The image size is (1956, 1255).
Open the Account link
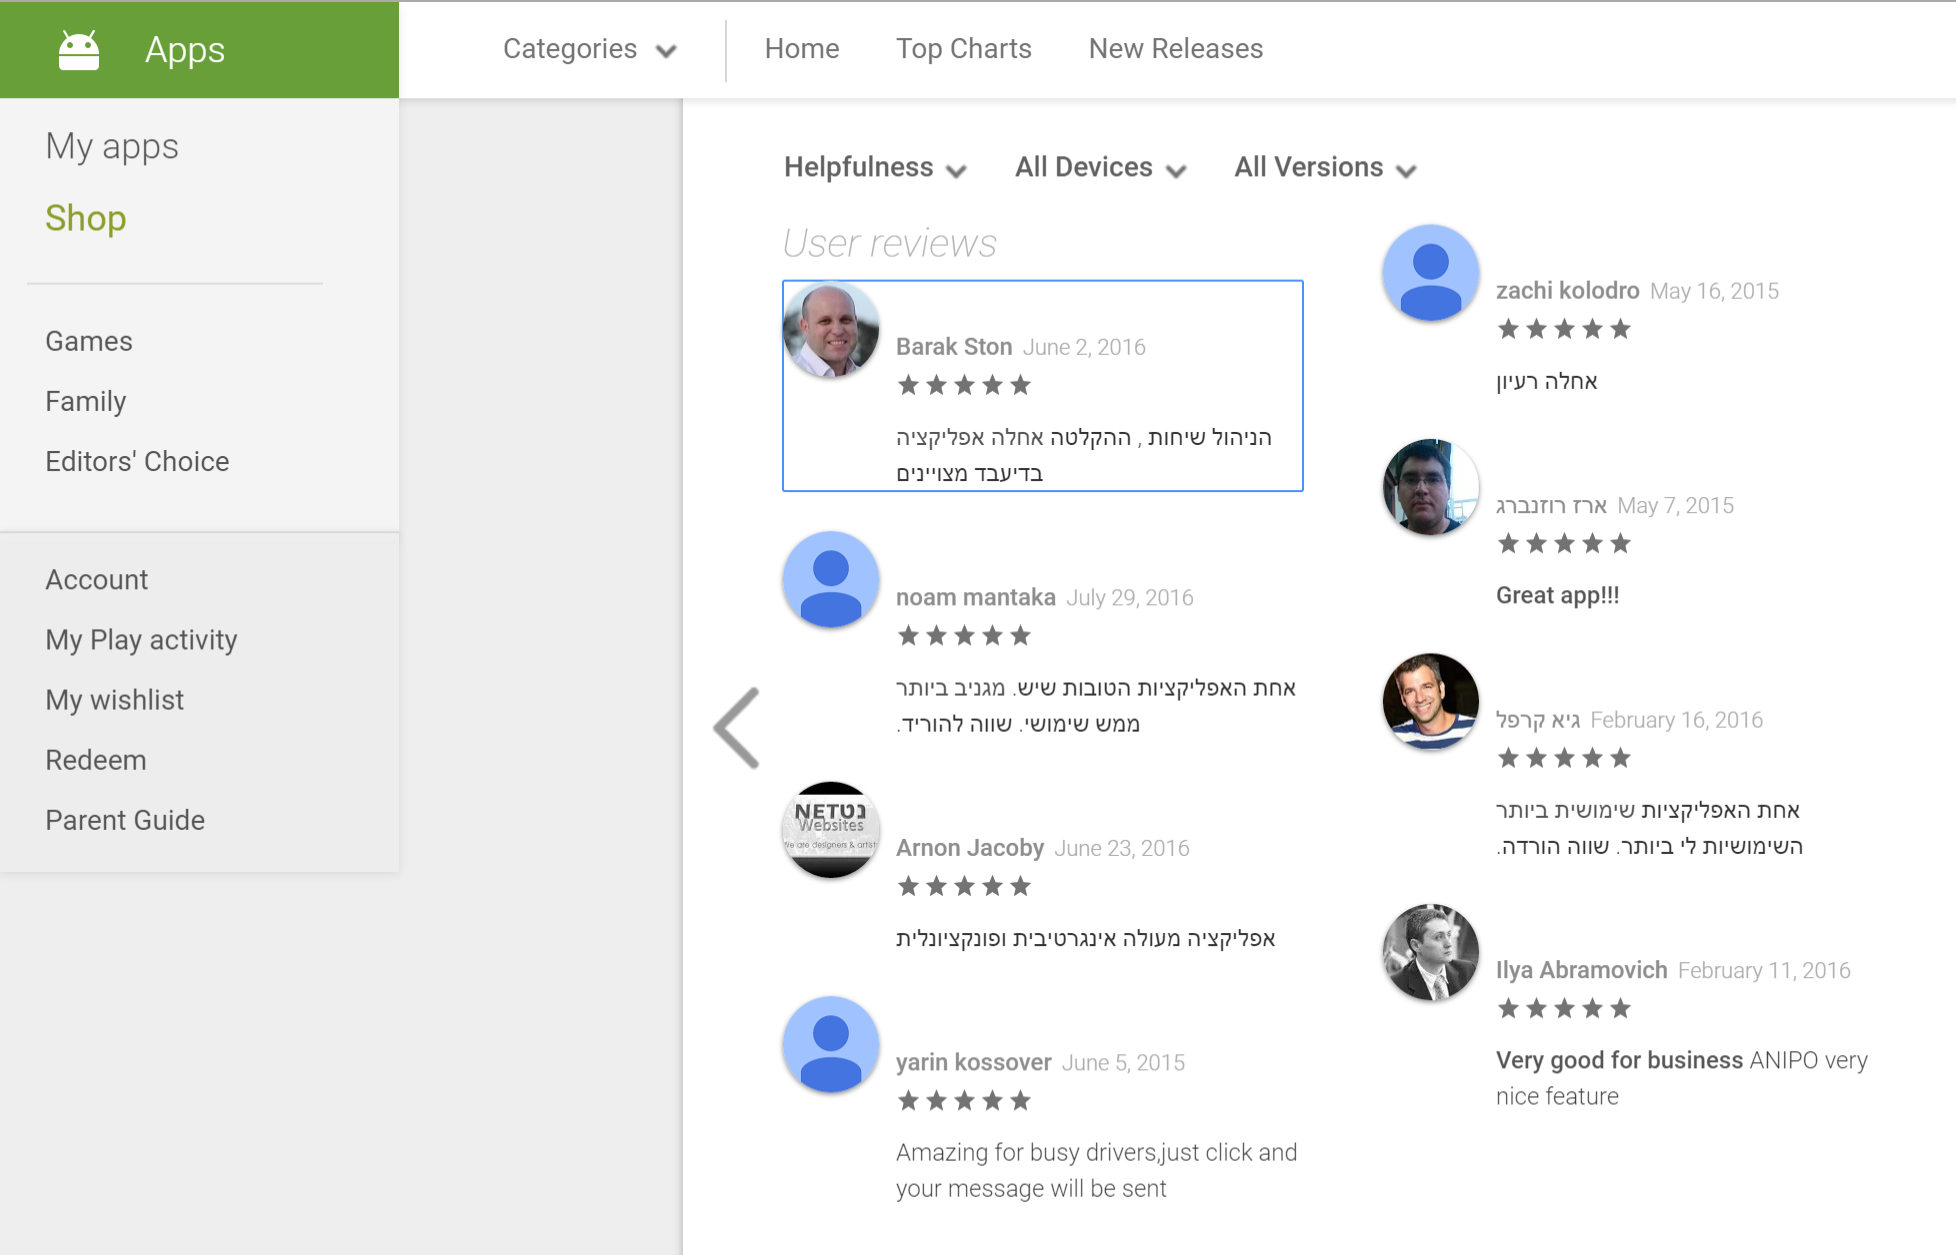[97, 580]
